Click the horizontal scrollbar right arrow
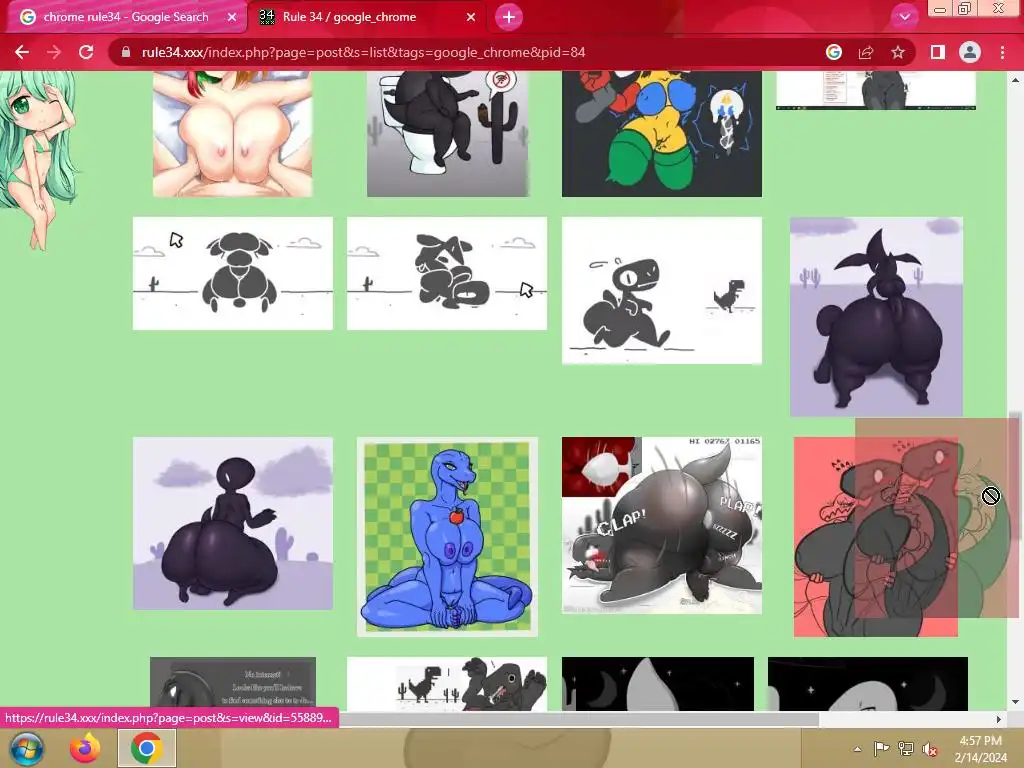 pyautogui.click(x=999, y=719)
